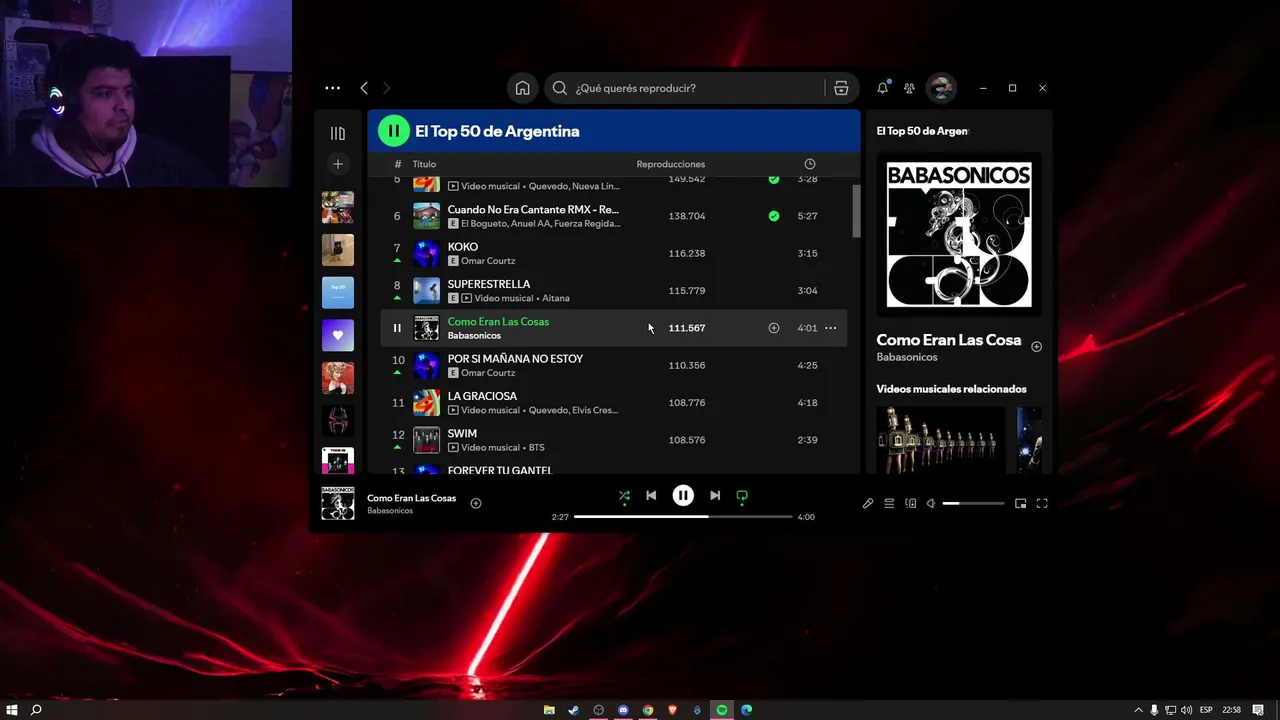1280x720 pixels.
Task: Select the track LA GRACIOSA
Action: click(482, 396)
